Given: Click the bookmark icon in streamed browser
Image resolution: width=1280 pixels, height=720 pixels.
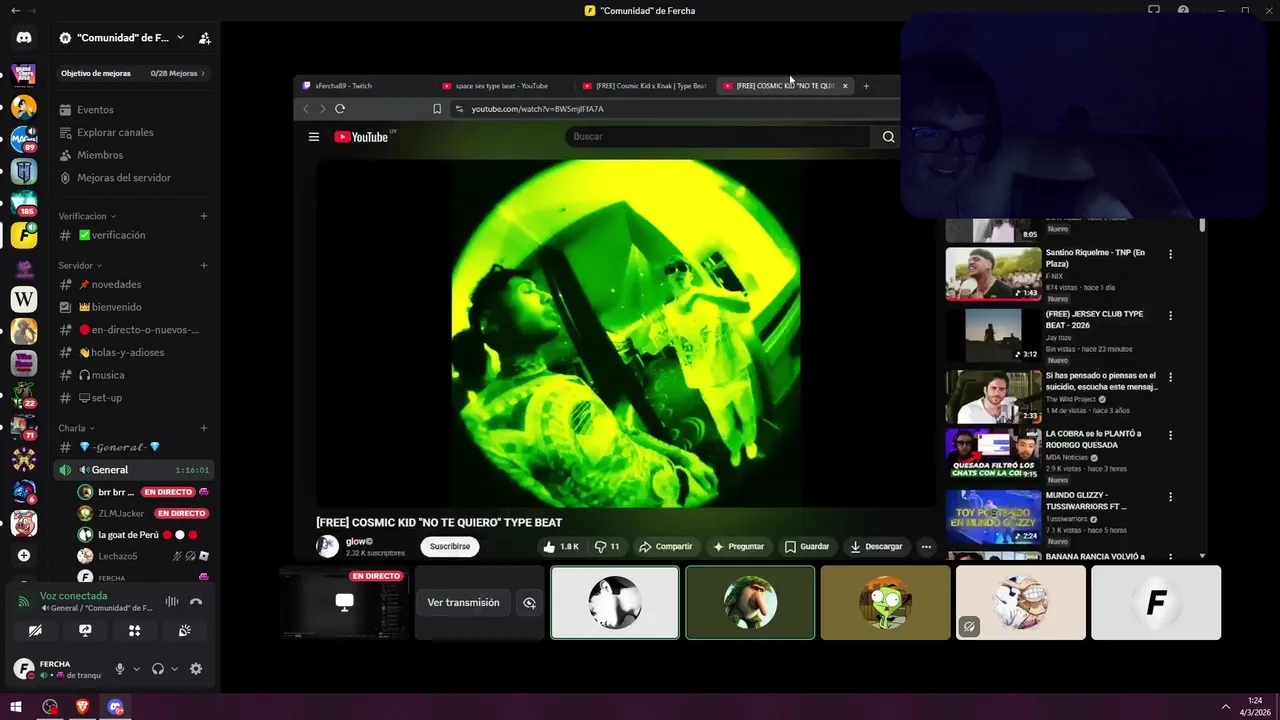Looking at the screenshot, I should pyautogui.click(x=437, y=109).
